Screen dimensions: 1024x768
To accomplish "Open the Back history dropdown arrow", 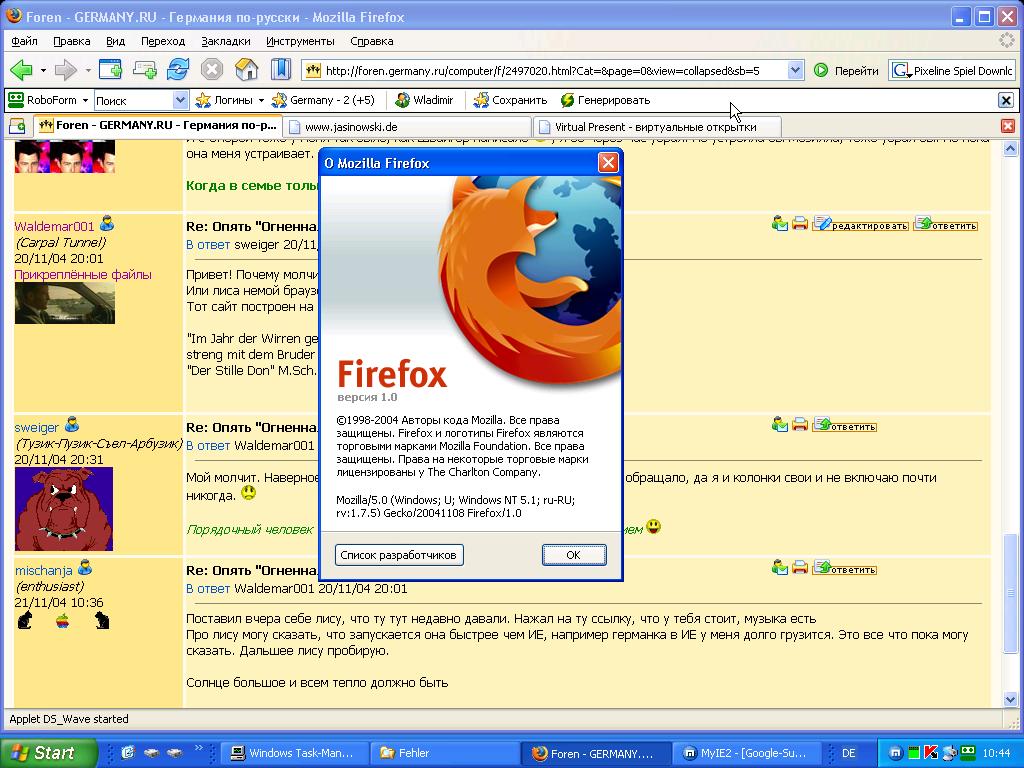I will (x=43, y=70).
